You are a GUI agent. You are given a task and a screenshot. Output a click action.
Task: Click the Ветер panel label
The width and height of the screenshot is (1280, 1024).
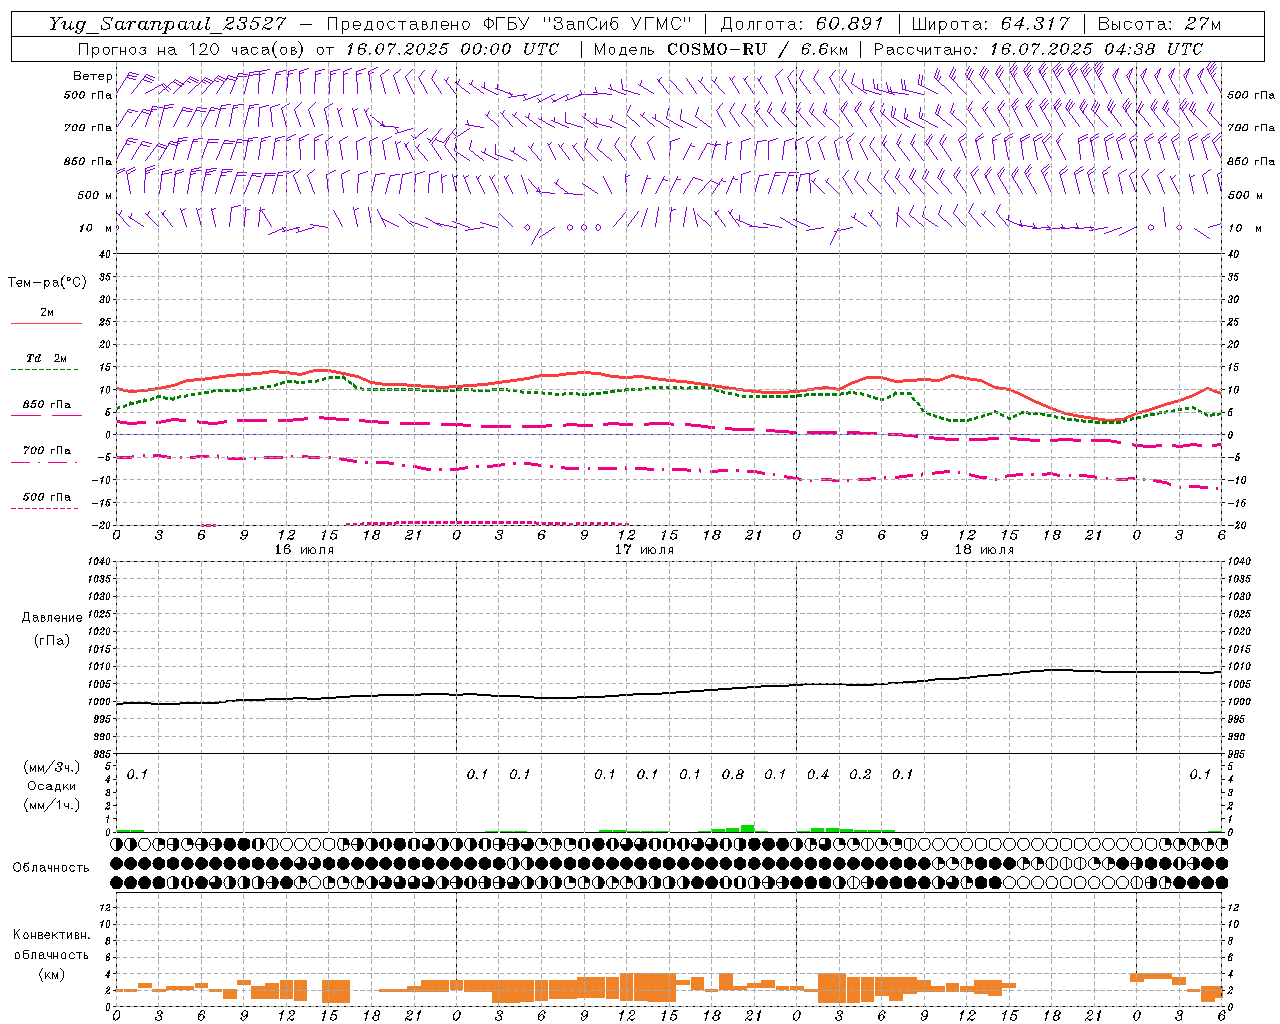(92, 76)
